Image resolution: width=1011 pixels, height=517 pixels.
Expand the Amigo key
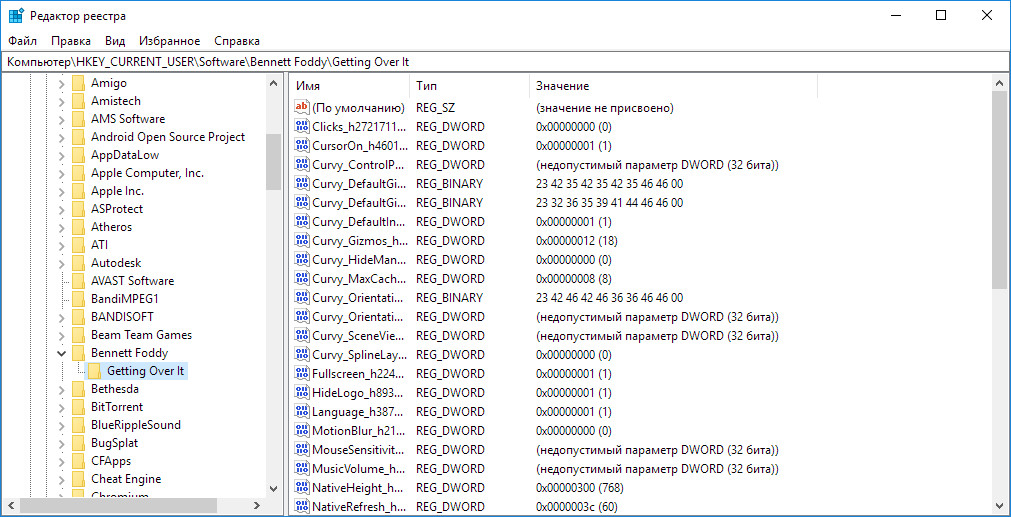click(62, 83)
